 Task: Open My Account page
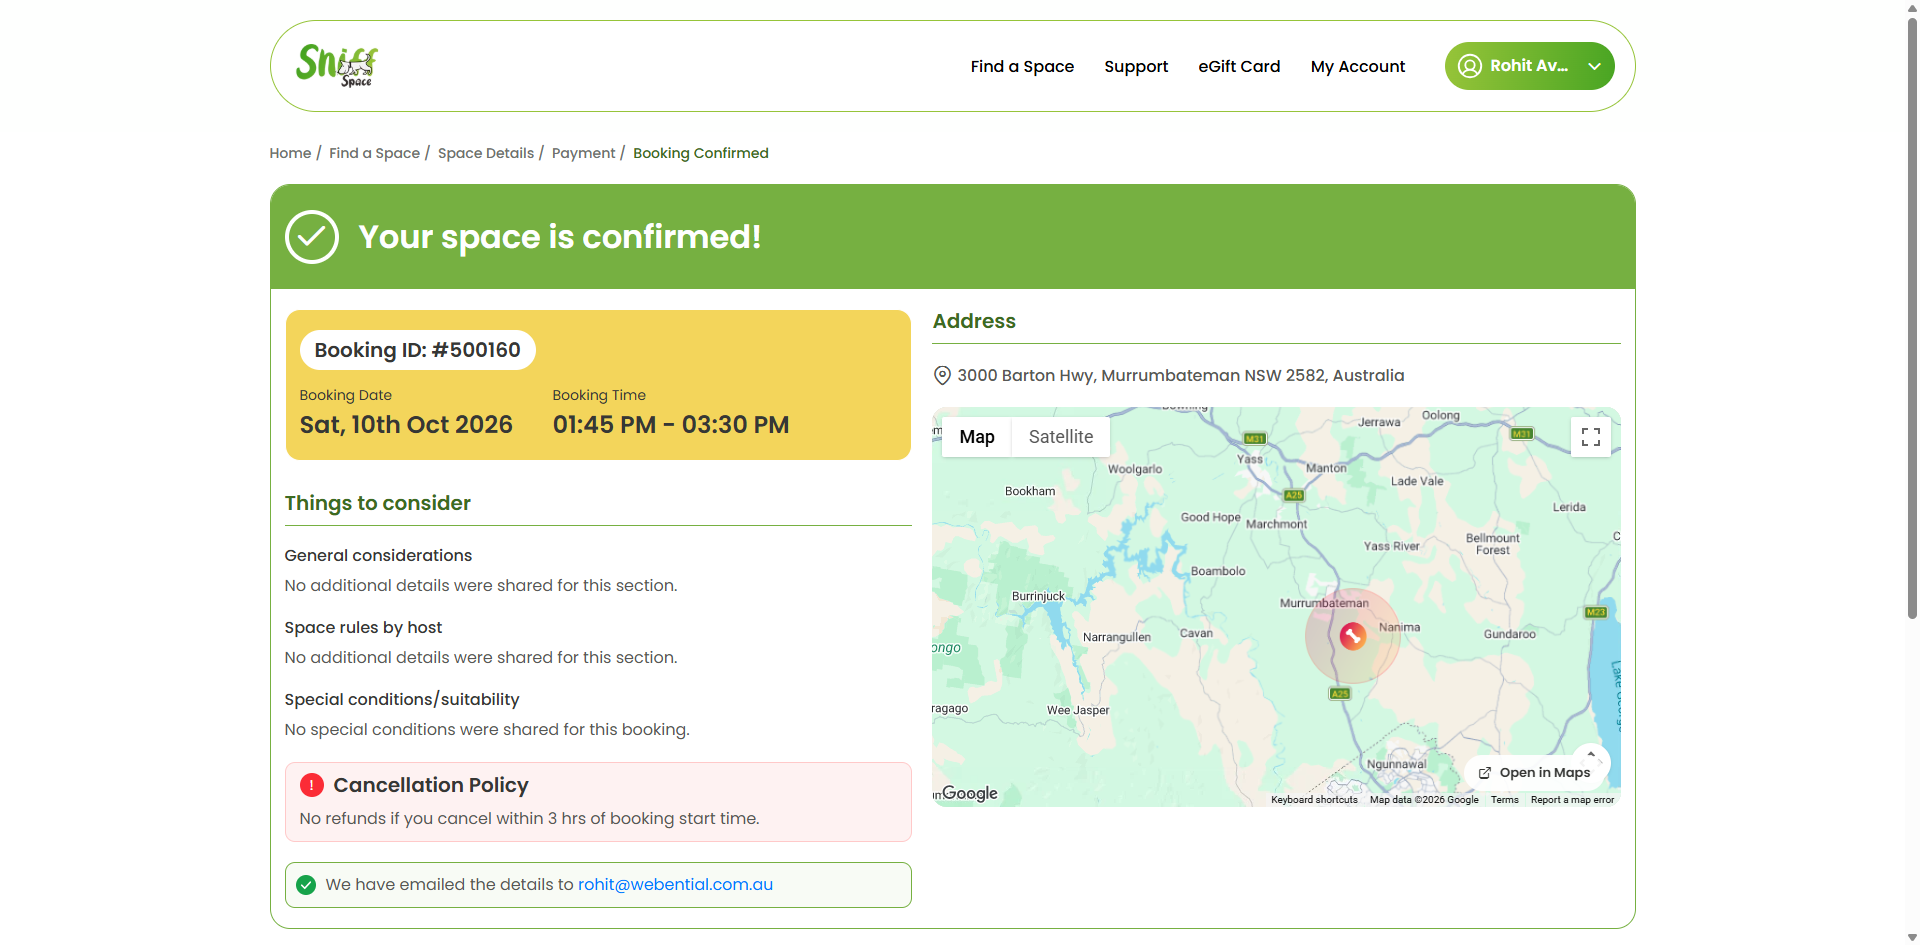point(1358,66)
